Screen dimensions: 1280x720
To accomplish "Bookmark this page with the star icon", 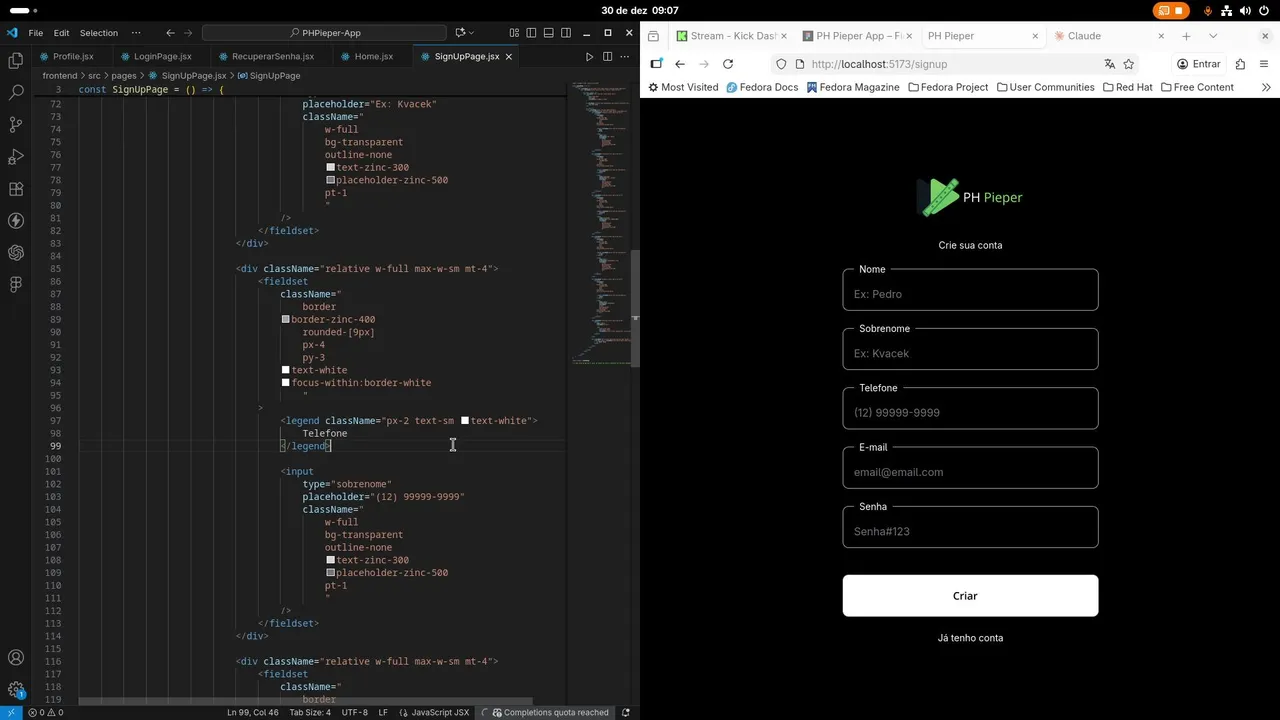I will (x=1128, y=64).
